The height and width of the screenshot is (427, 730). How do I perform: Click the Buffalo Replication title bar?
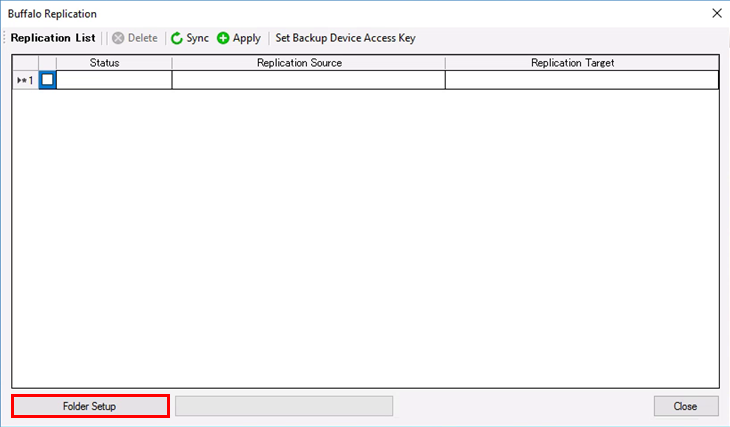click(300, 13)
